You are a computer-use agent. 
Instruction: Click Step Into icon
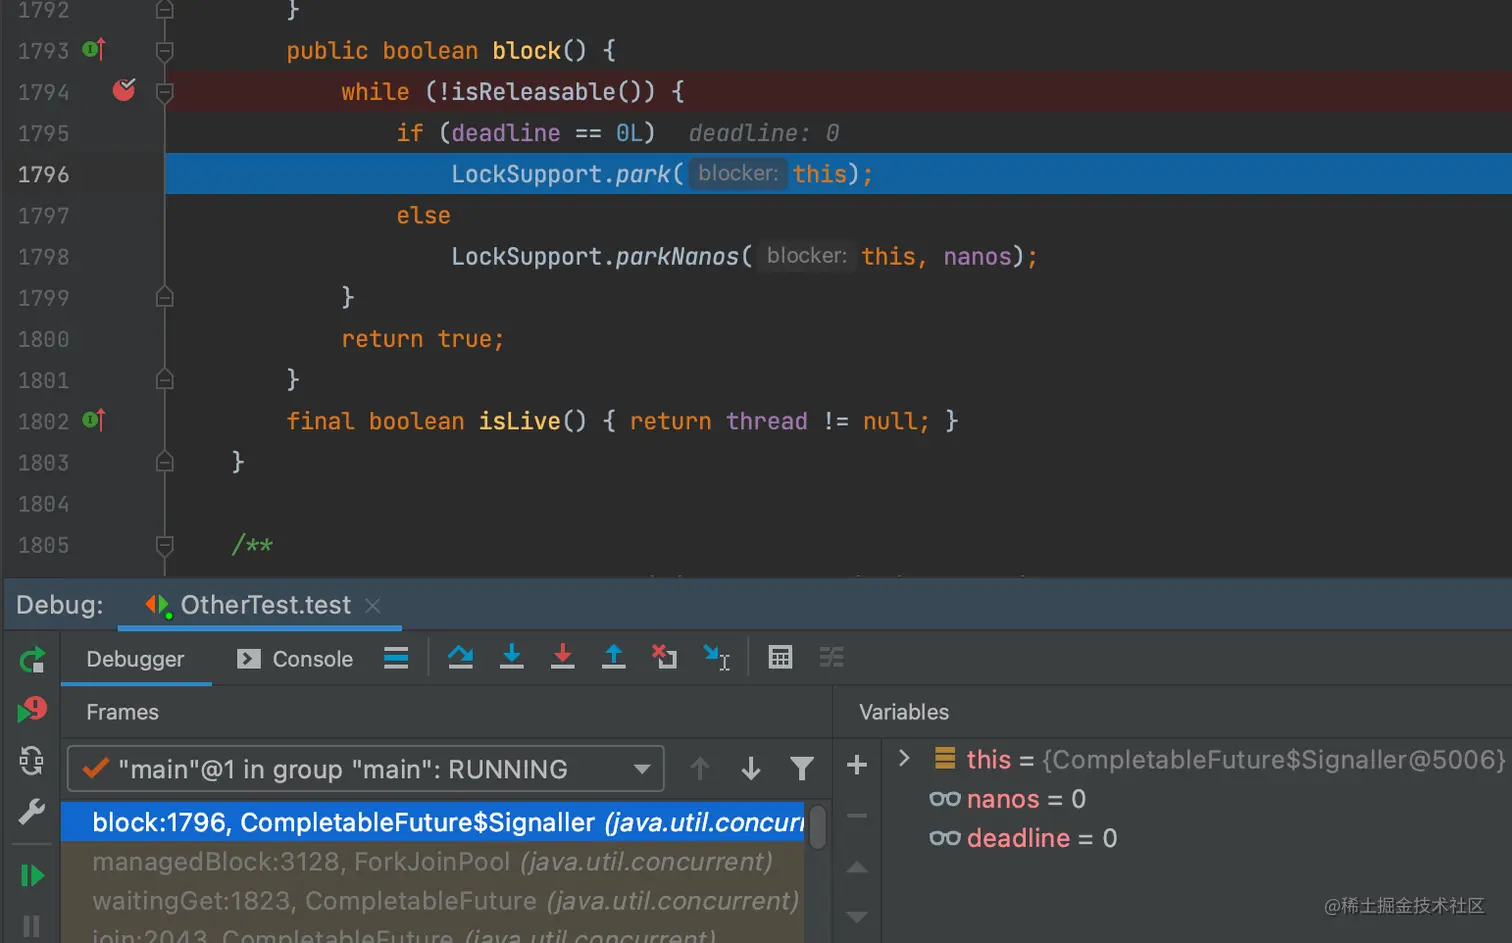click(x=512, y=657)
